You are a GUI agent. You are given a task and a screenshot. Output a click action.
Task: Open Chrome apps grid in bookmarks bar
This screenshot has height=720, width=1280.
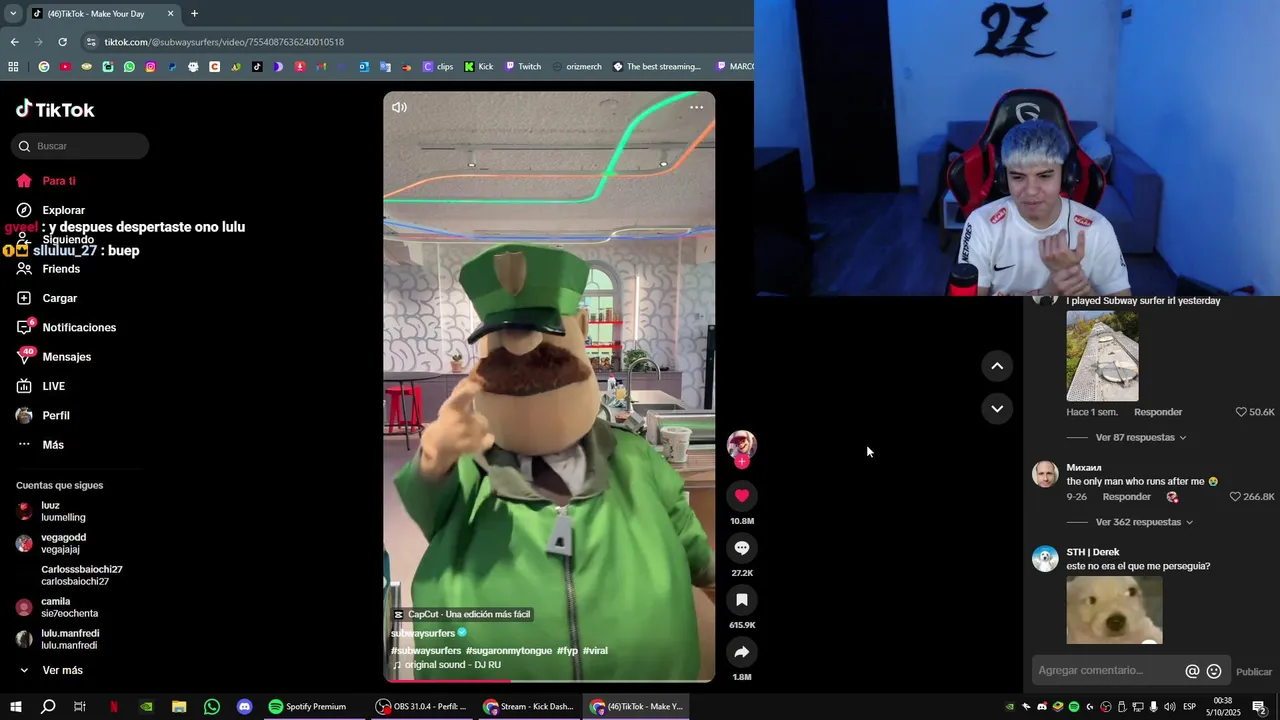(13, 67)
